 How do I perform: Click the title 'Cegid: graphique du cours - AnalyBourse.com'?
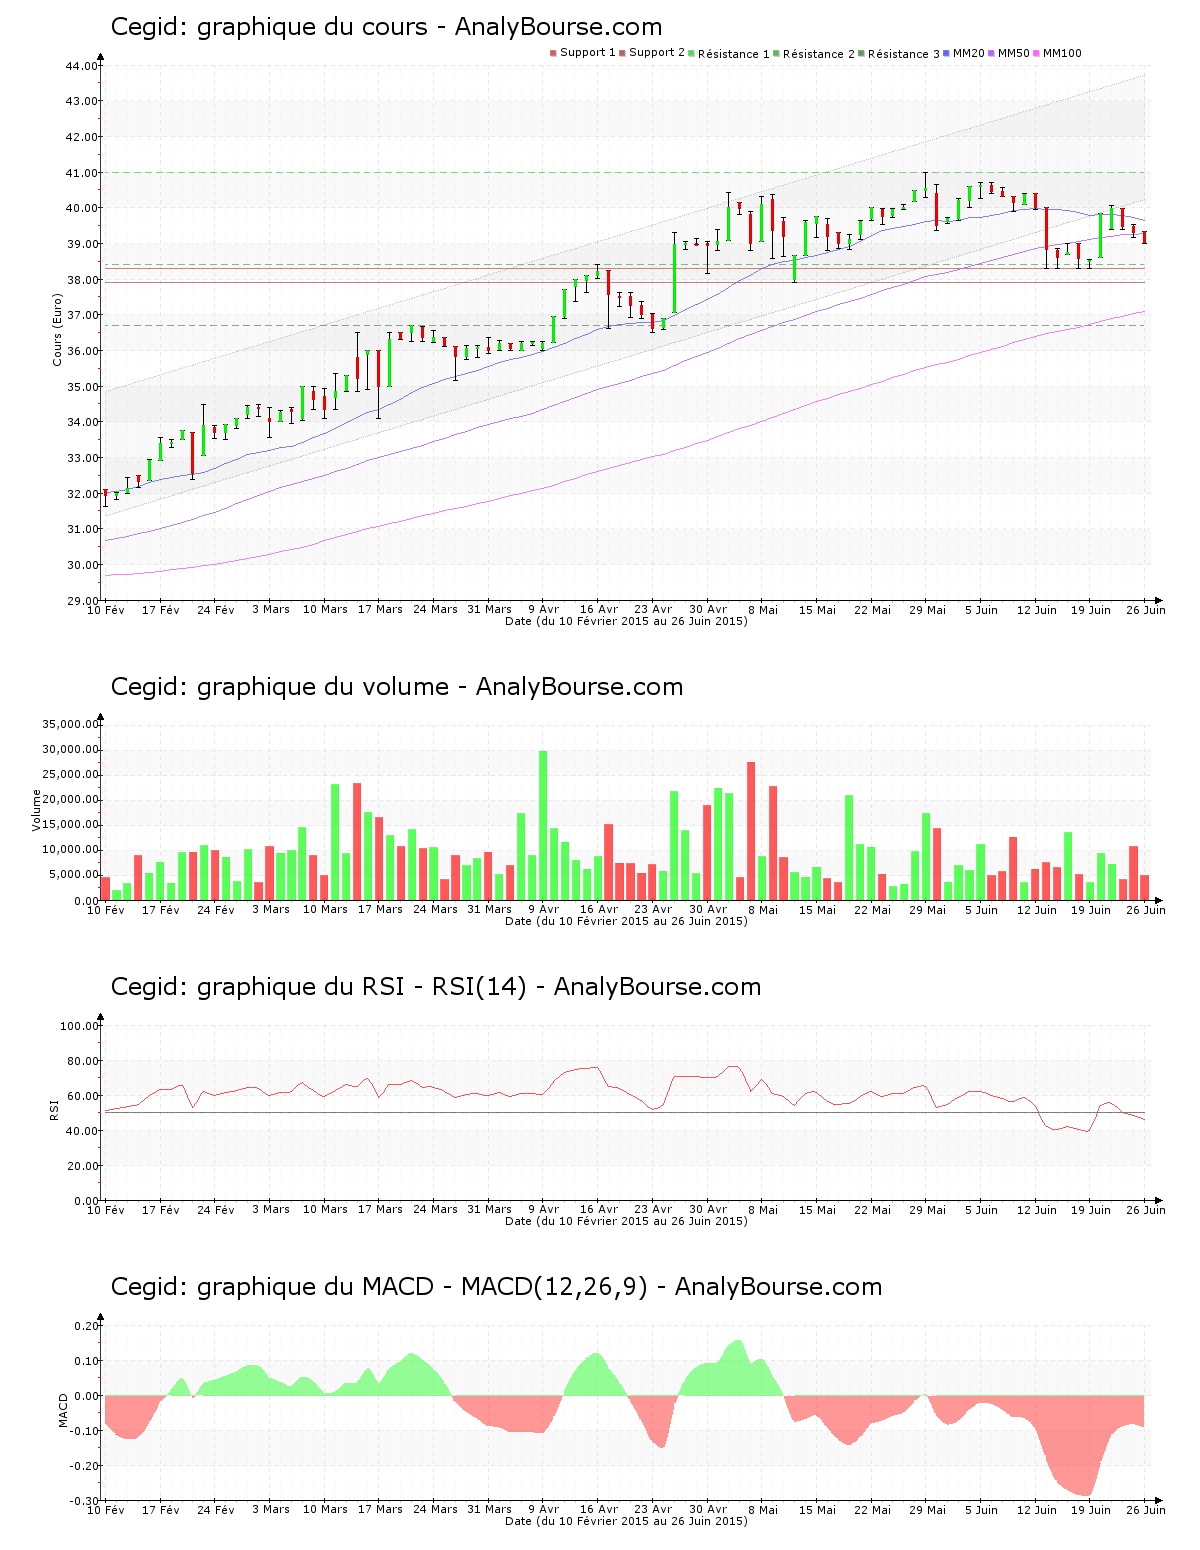(x=386, y=27)
